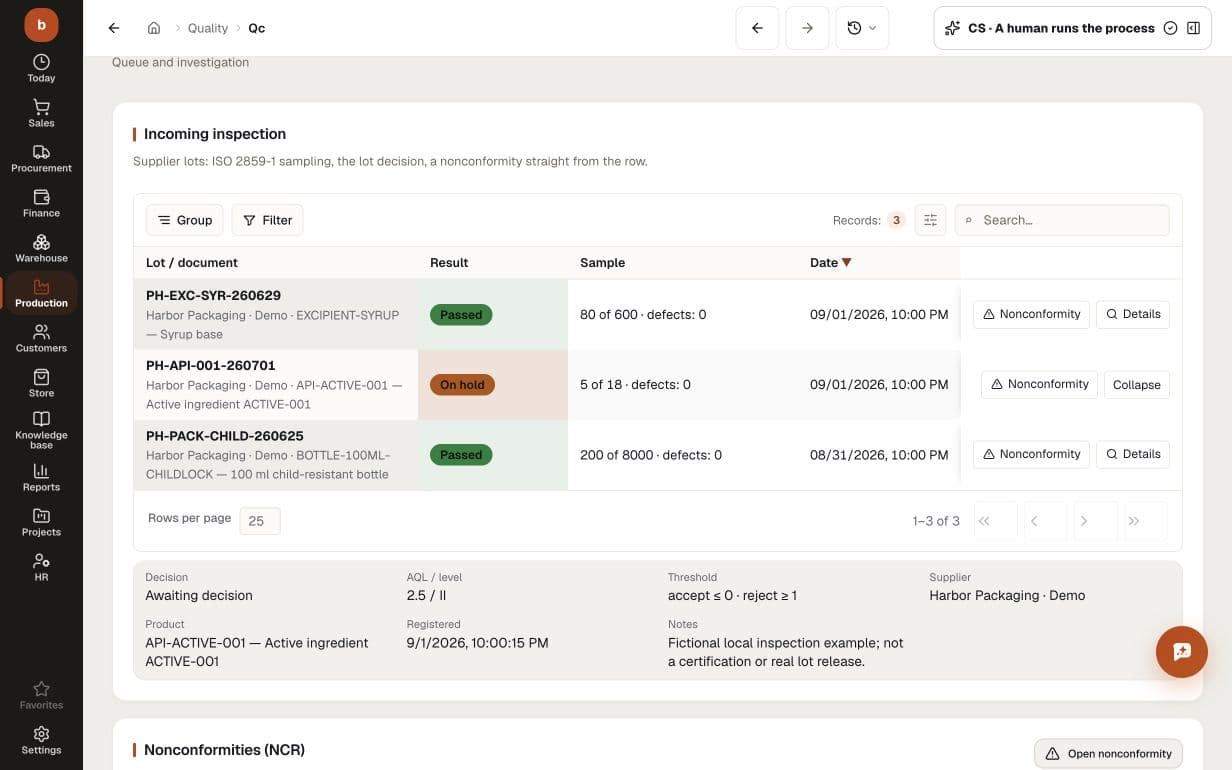
Task: Open Customers in the sidebar
Action: point(41,338)
